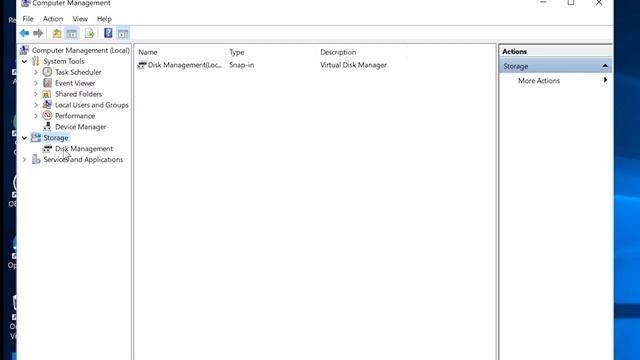Click the Task Scheduler clock icon

47,72
